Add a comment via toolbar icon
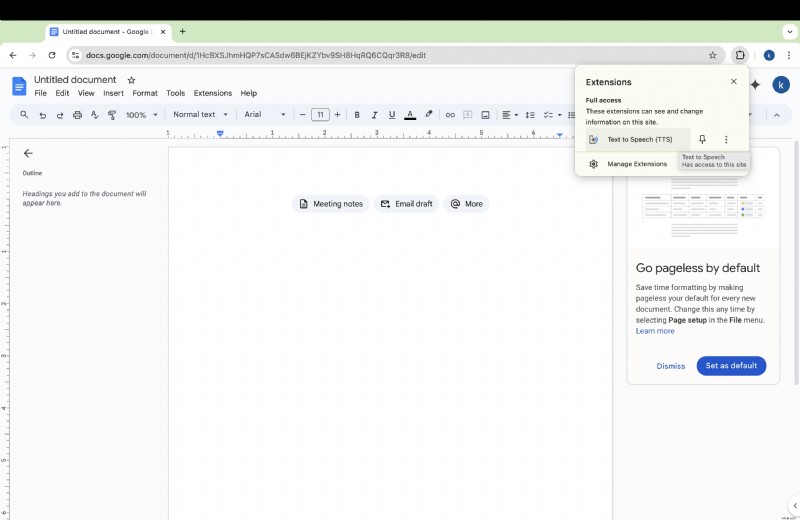 (x=467, y=115)
